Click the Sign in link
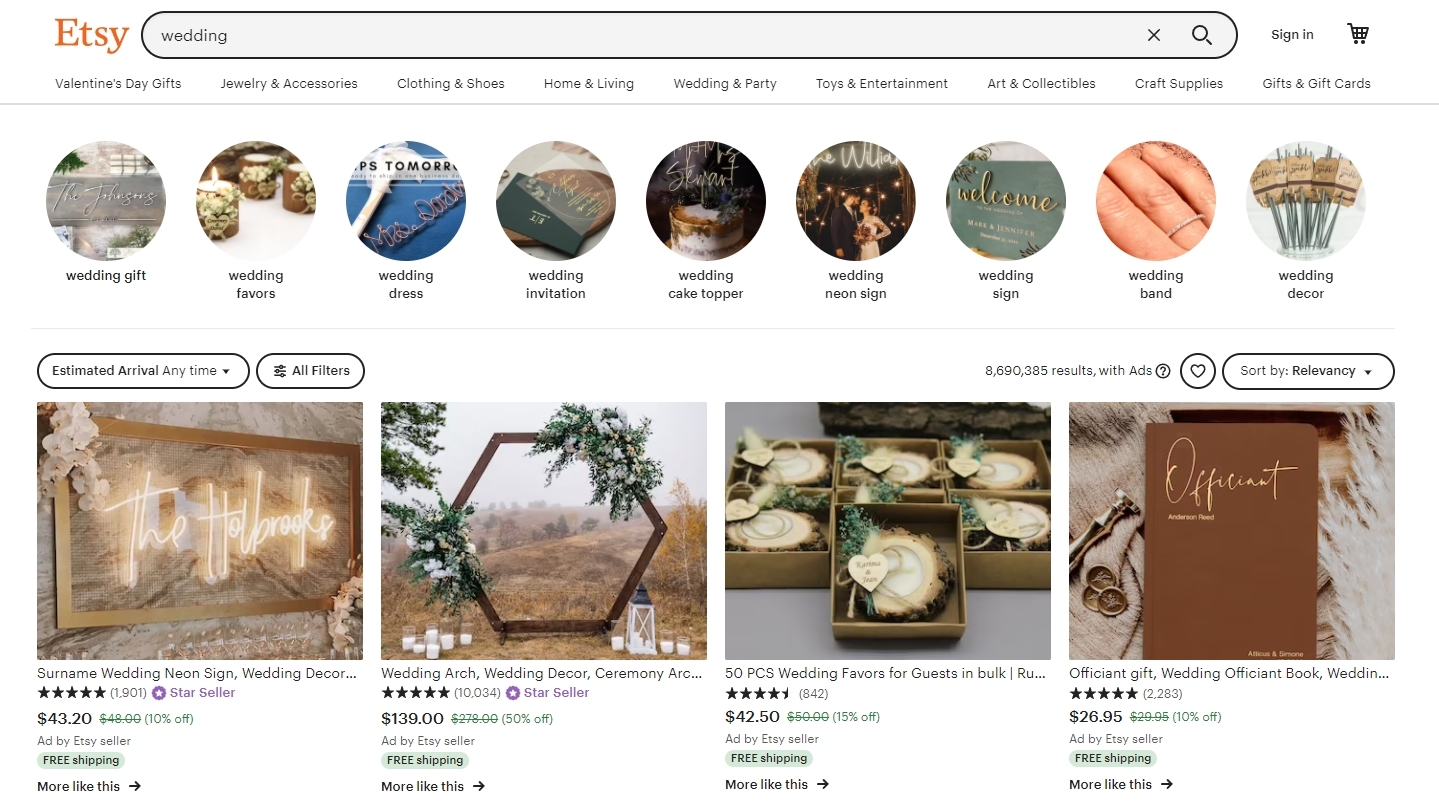Image resolution: width=1439 pixels, height=802 pixels. (1292, 35)
